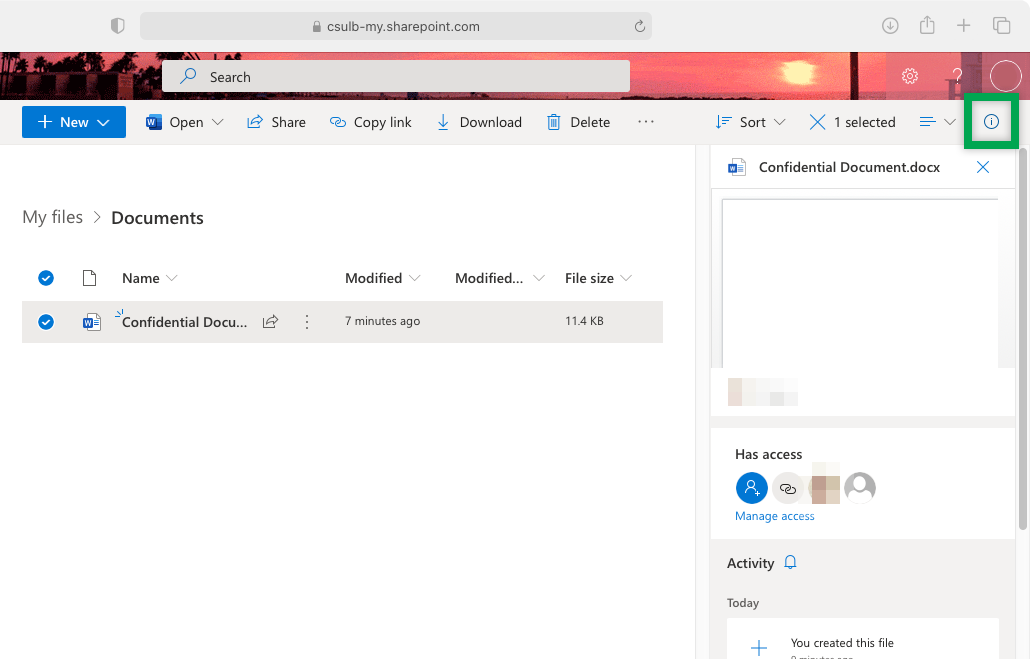Screen dimensions: 1030x659
Task: Click the Search input field
Action: pos(395,76)
